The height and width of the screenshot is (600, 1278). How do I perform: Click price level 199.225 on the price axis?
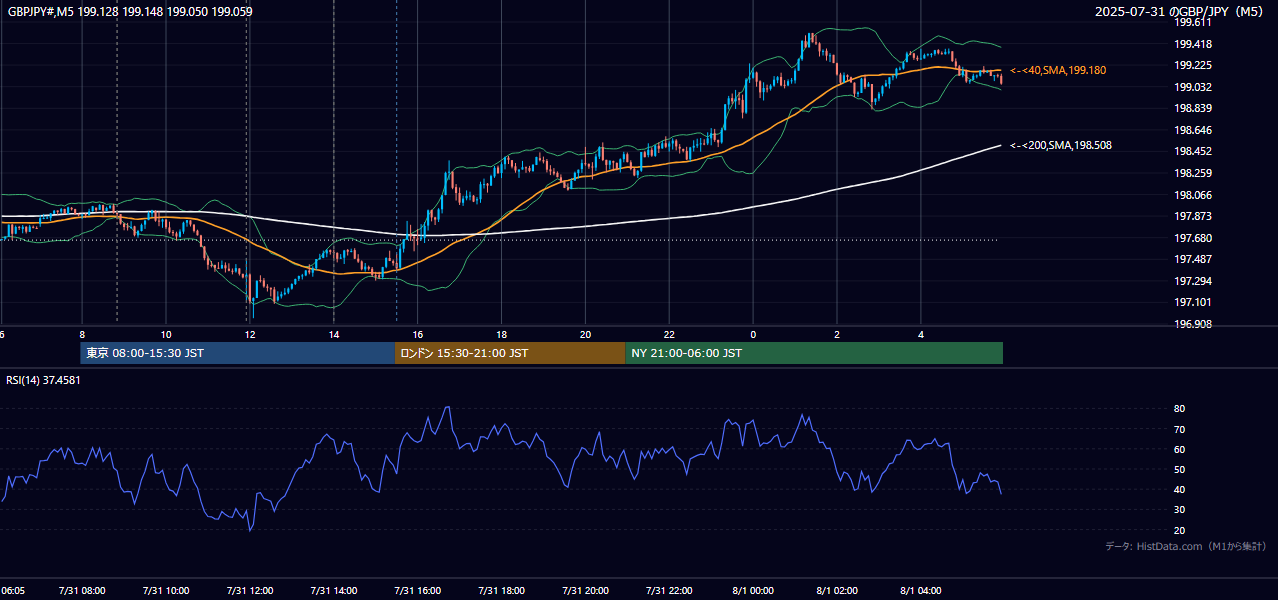1192,65
